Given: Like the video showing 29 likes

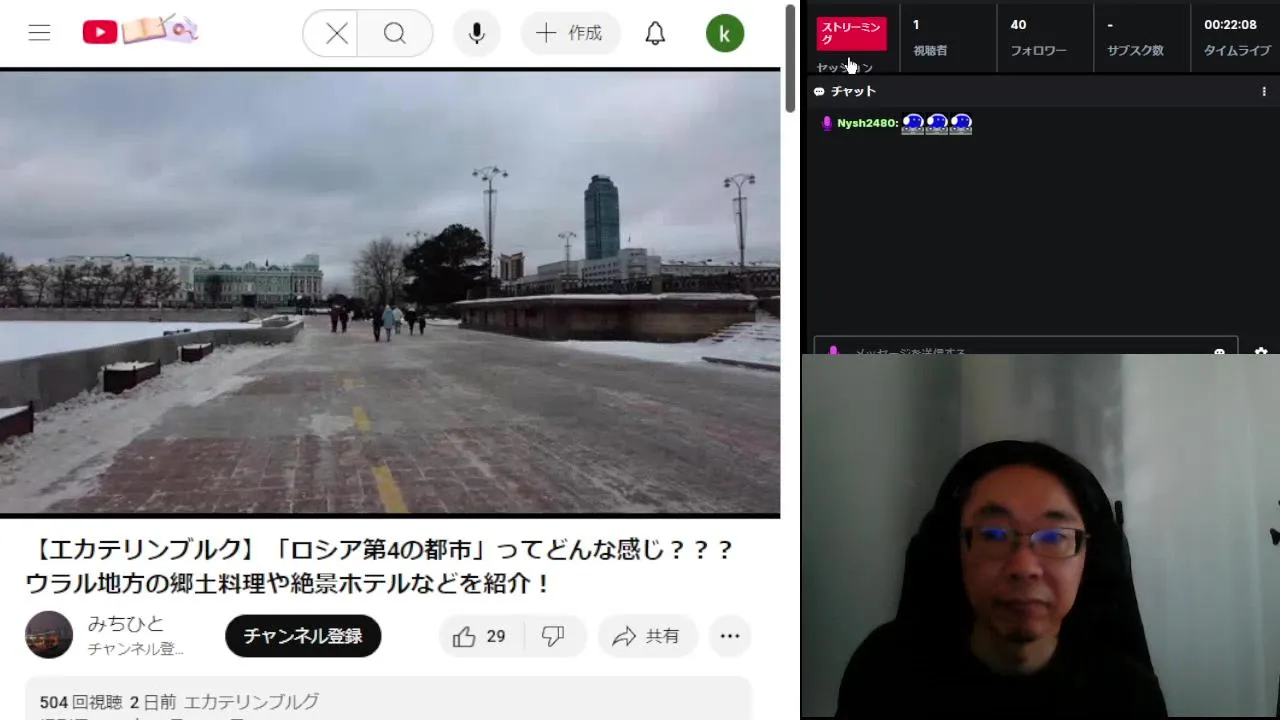Looking at the screenshot, I should (x=480, y=636).
